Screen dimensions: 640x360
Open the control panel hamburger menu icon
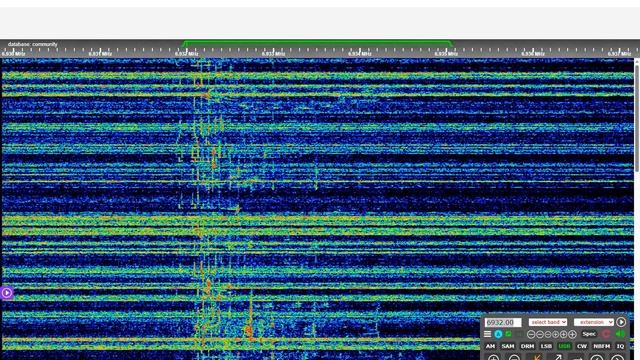(x=487, y=334)
